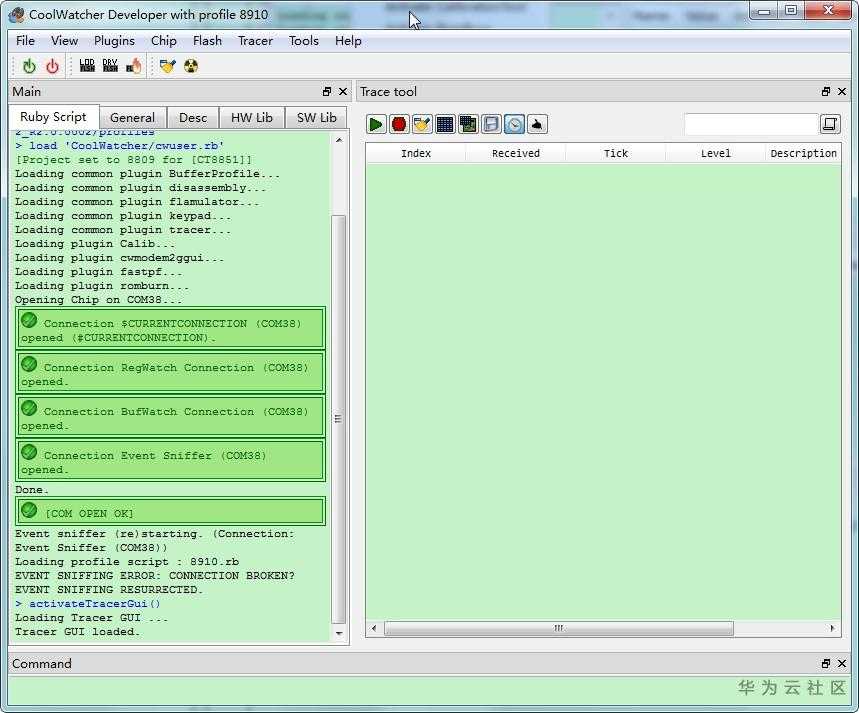859x713 pixels.
Task: Switch to the HW Lib tab
Action: [251, 117]
